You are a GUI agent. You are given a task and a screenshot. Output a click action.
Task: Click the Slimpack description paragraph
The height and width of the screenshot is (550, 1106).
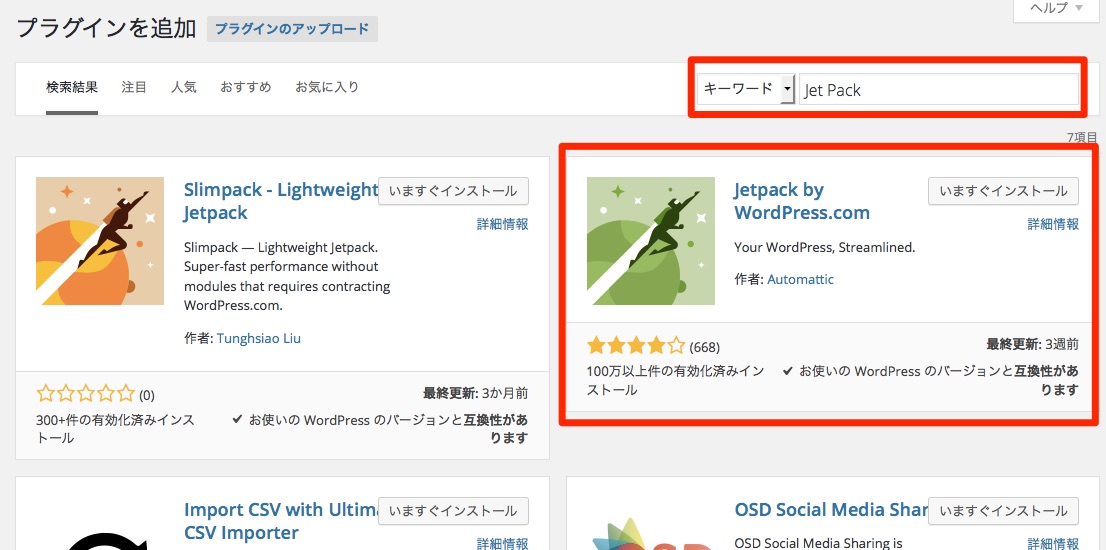point(287,276)
